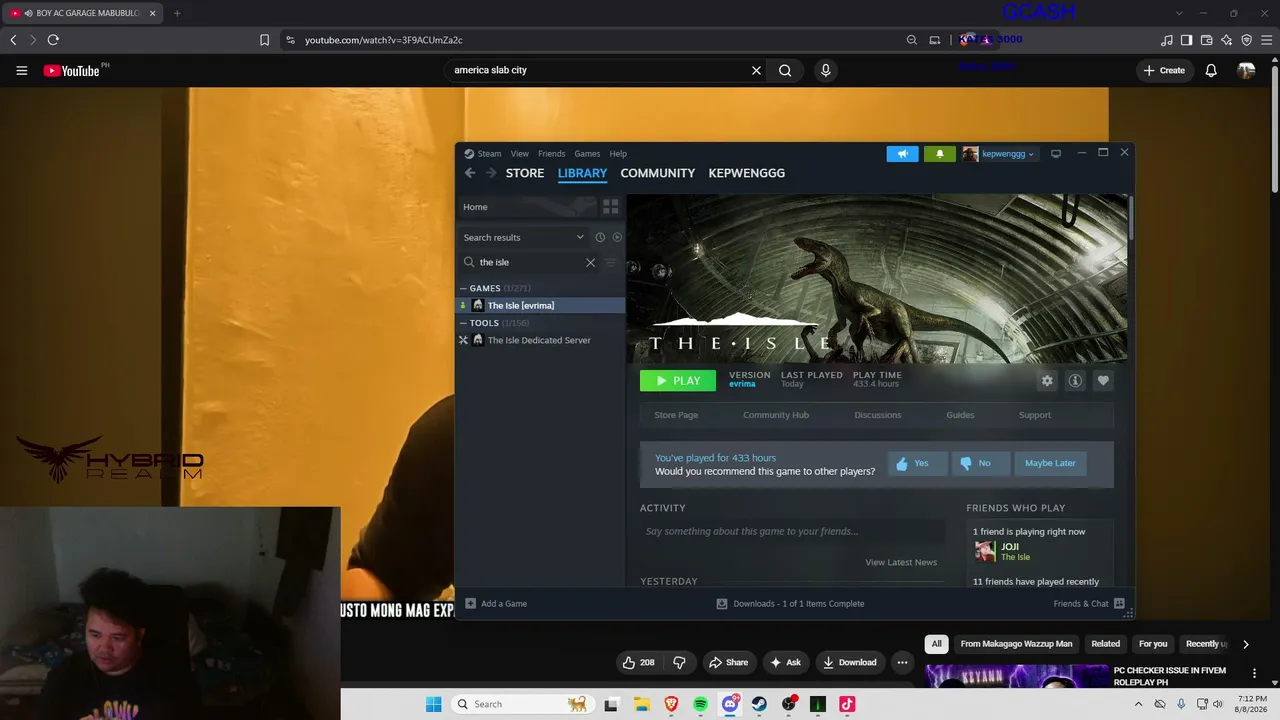Dislike the YouTube video

tap(679, 662)
